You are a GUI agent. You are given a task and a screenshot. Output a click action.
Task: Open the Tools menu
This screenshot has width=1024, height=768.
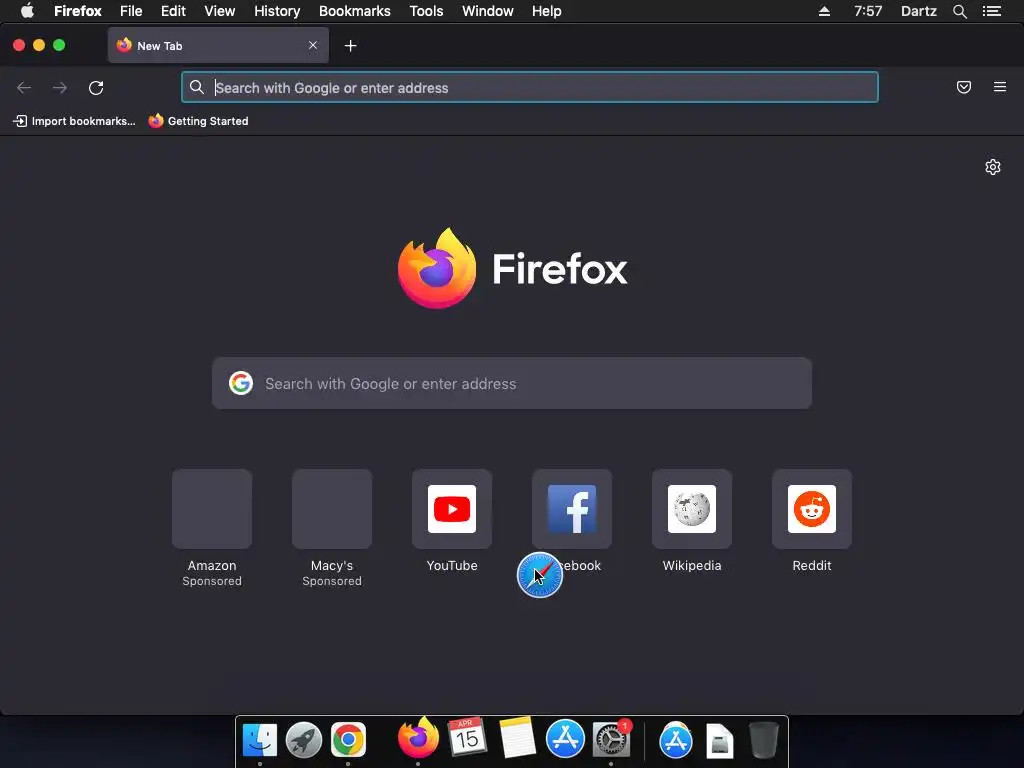click(426, 11)
